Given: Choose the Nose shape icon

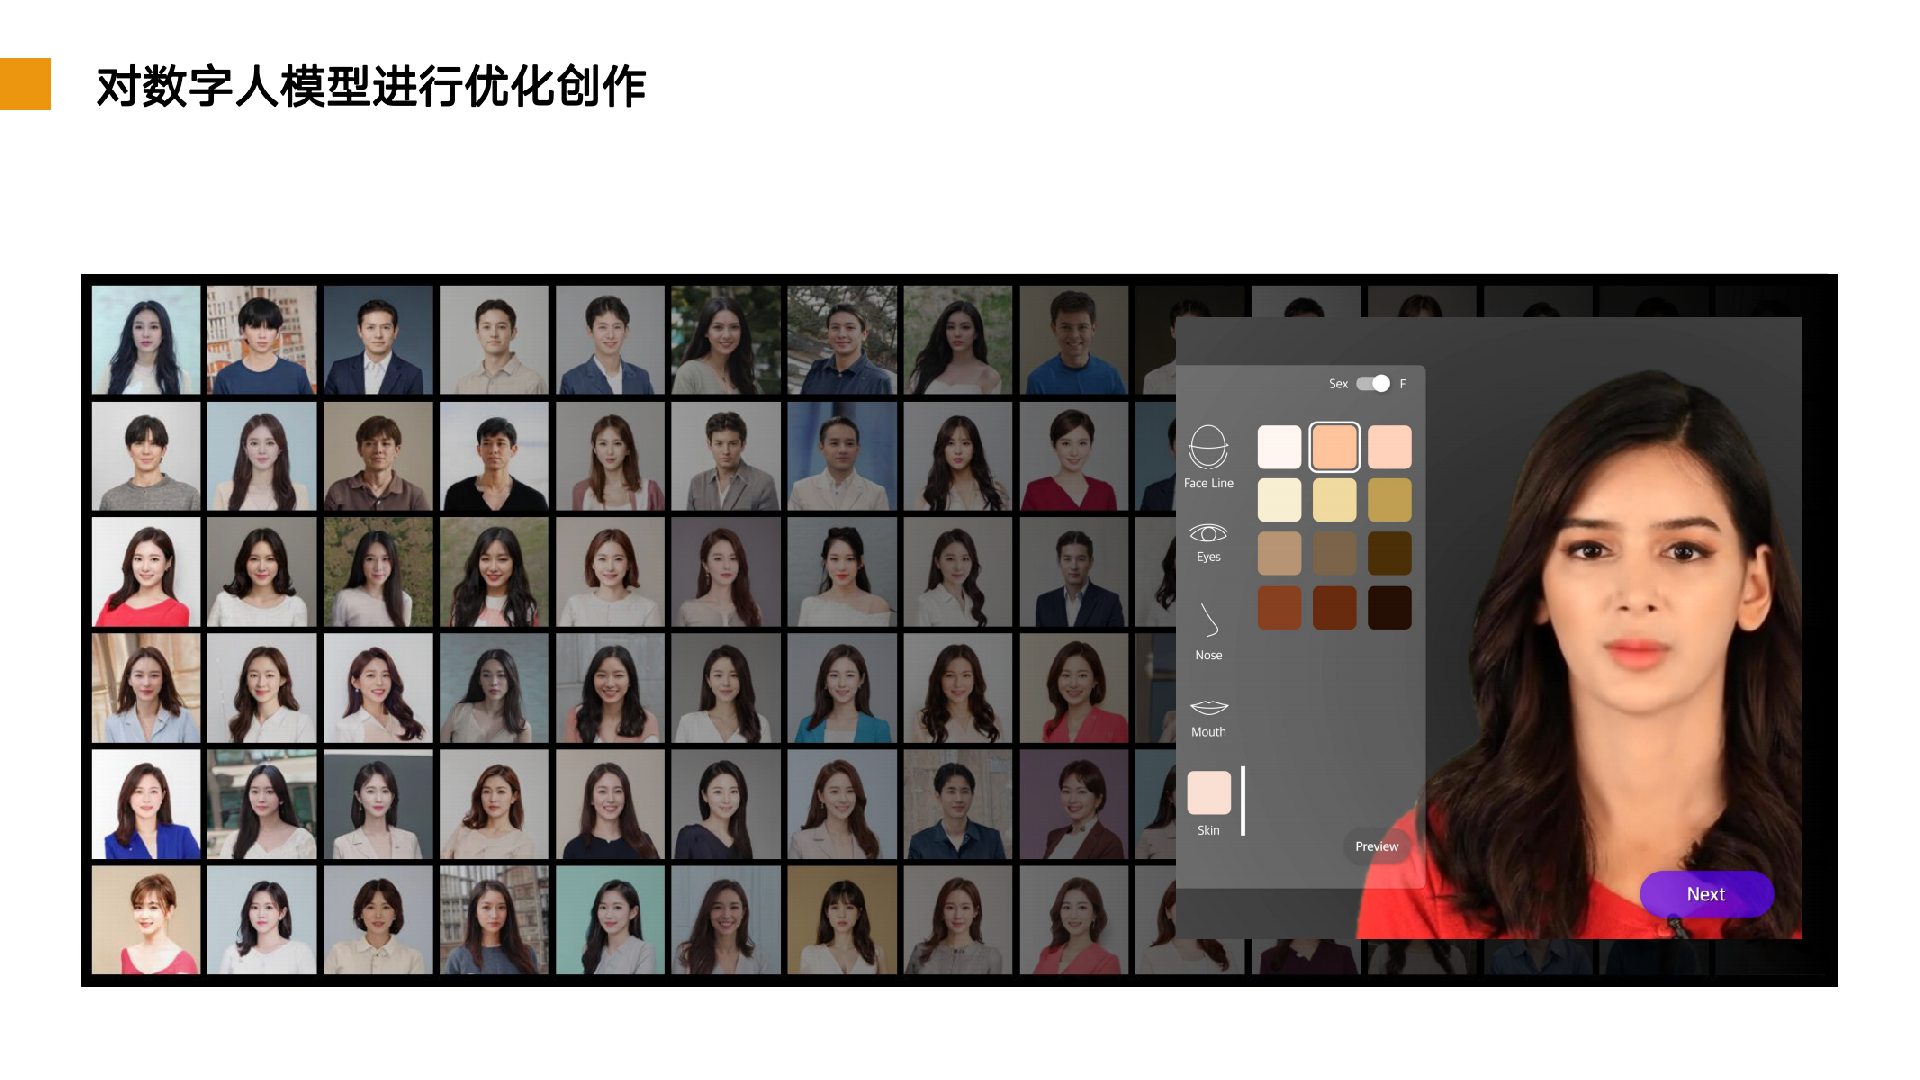Looking at the screenshot, I should (x=1208, y=622).
